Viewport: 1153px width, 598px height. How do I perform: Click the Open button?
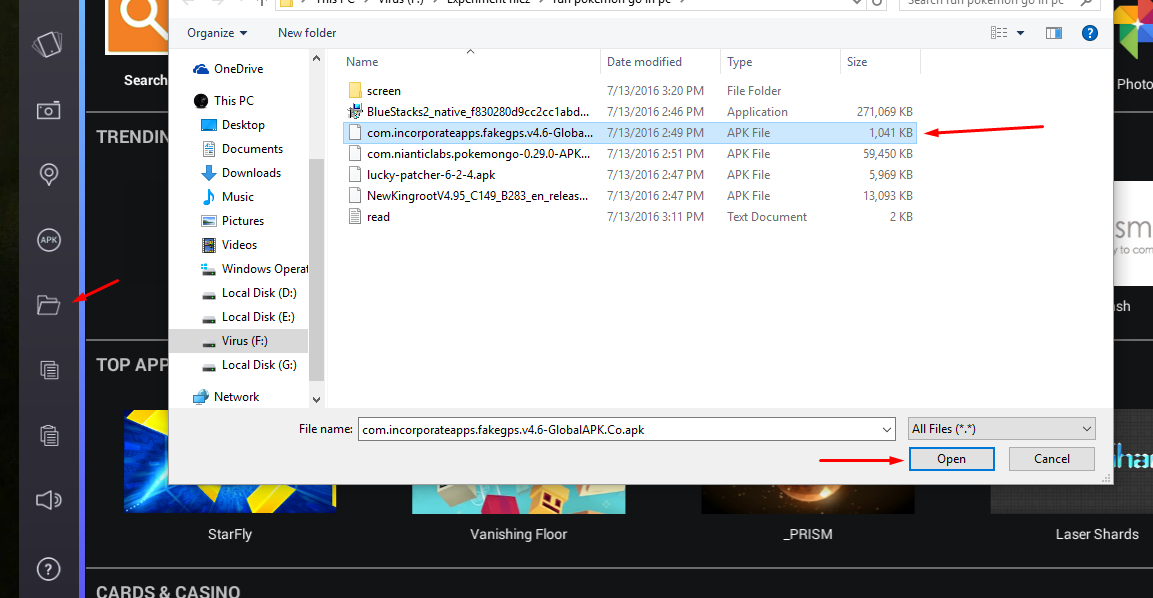point(952,459)
